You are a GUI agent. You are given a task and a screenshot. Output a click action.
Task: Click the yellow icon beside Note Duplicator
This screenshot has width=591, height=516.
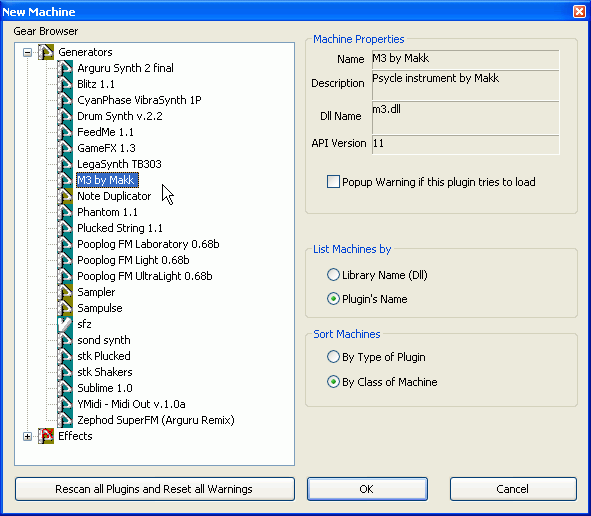click(65, 196)
